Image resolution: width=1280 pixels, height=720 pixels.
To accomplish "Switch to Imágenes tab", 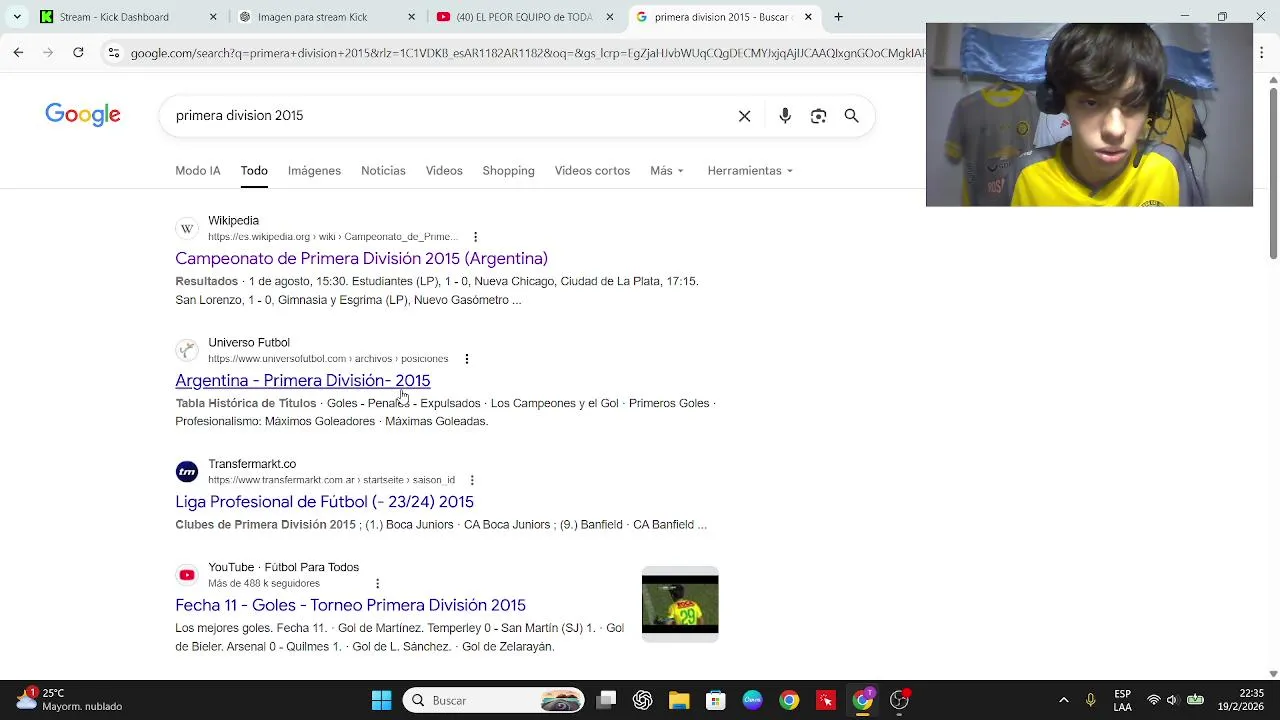I will click(x=314, y=171).
